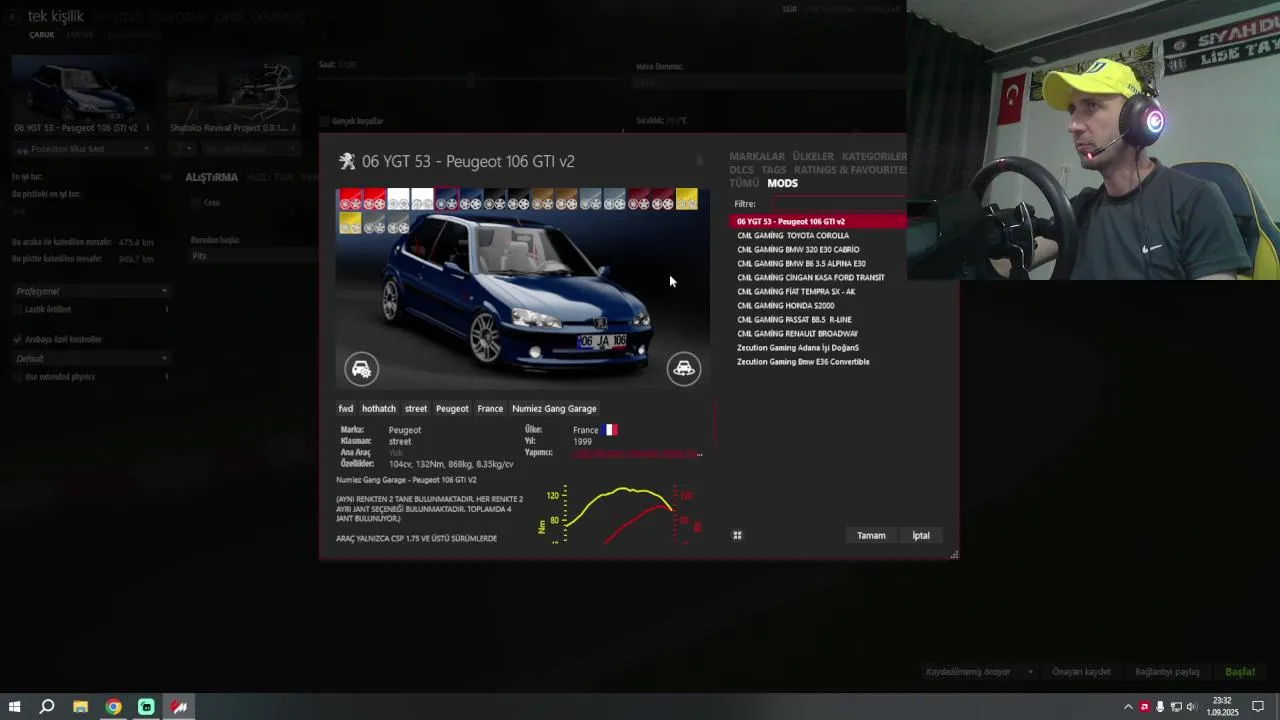This screenshot has height=720, width=1280.
Task: Pick the yellow skin at top row end
Action: pos(686,199)
